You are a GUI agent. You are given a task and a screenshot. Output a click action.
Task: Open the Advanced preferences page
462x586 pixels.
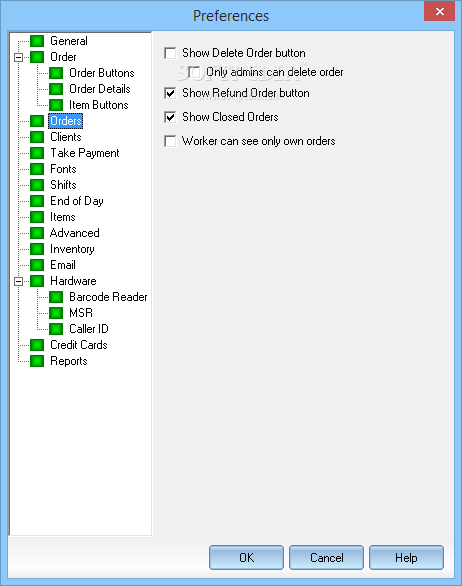click(x=75, y=233)
